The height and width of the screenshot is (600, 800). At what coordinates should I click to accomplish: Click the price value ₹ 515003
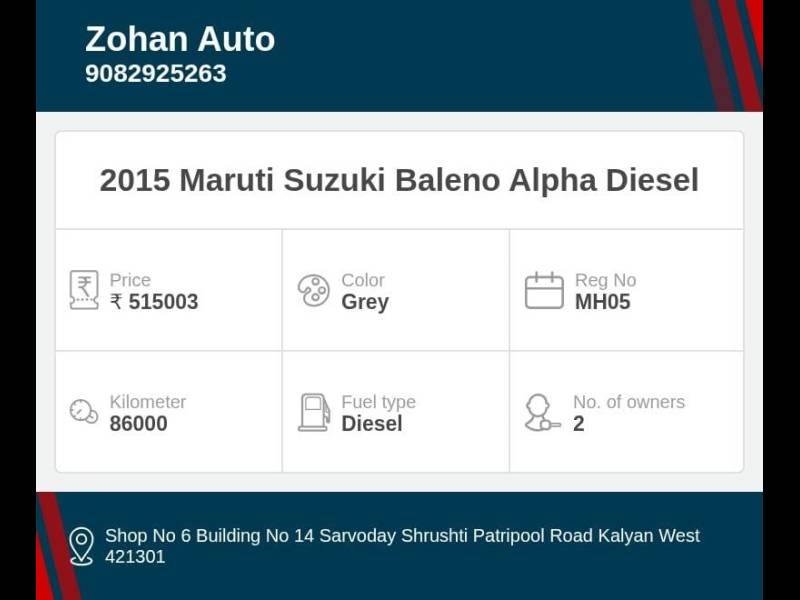coord(154,302)
